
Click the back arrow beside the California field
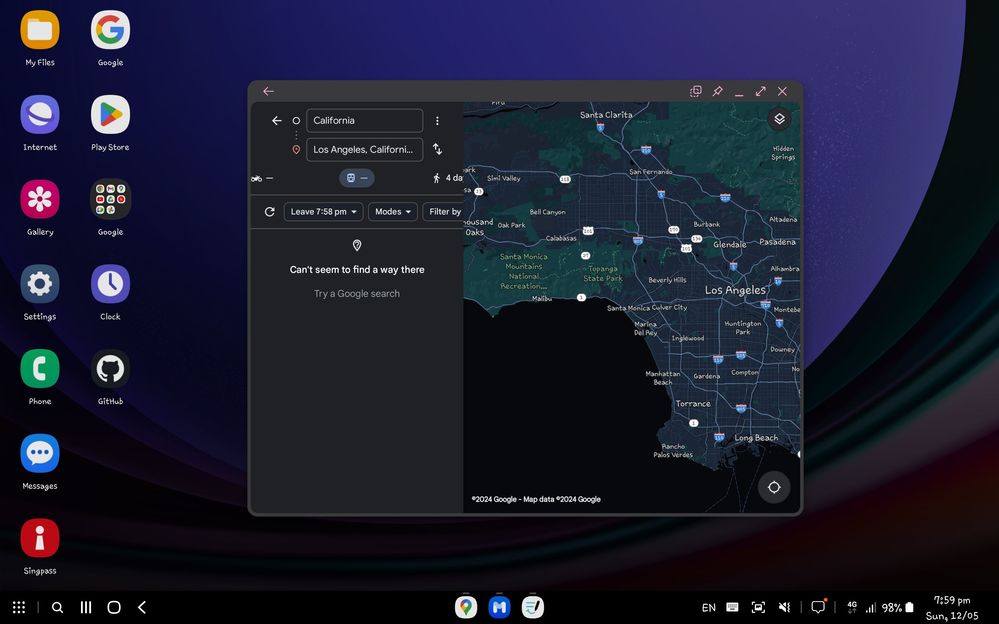click(x=277, y=120)
